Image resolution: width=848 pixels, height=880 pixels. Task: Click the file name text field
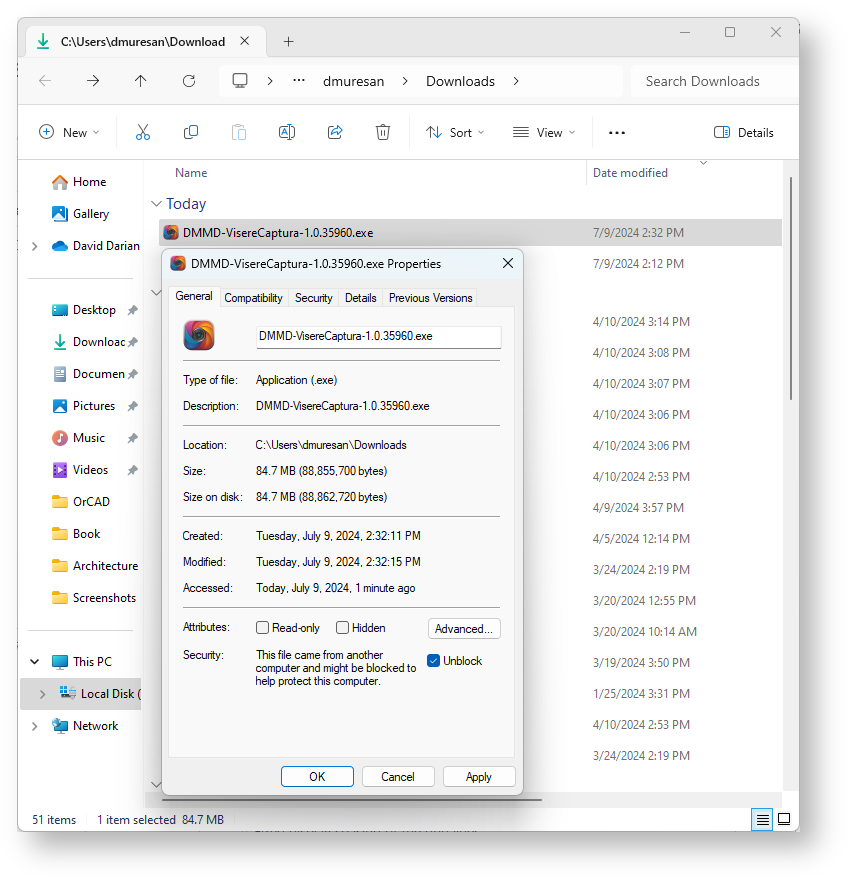378,337
